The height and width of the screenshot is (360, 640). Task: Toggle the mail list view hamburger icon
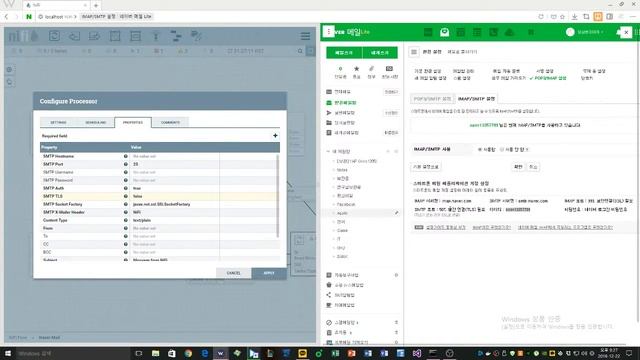pos(414,52)
